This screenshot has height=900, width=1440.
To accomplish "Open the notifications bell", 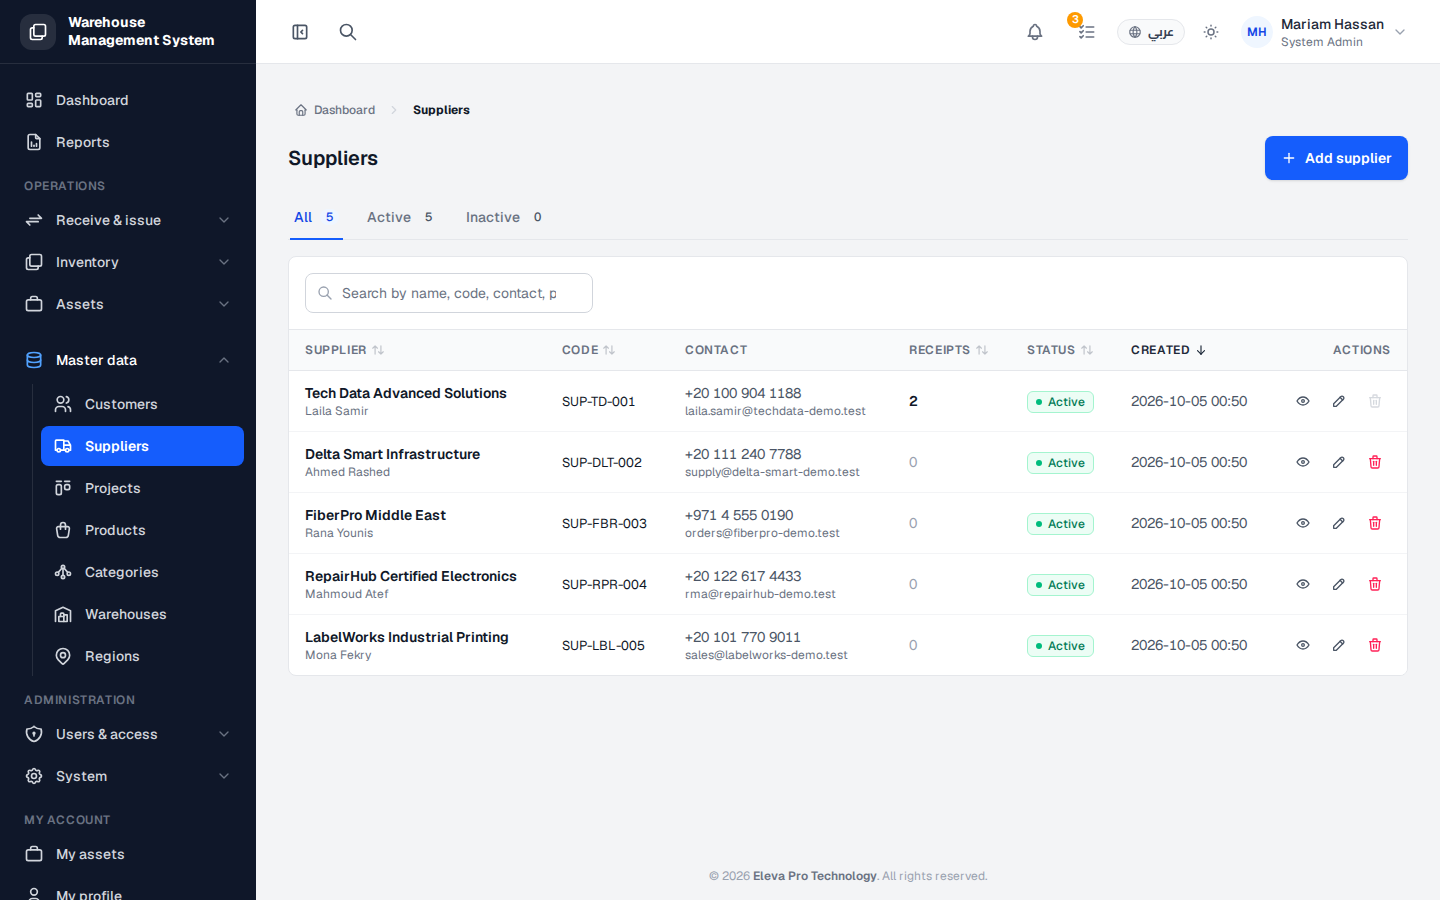I will click(1035, 32).
